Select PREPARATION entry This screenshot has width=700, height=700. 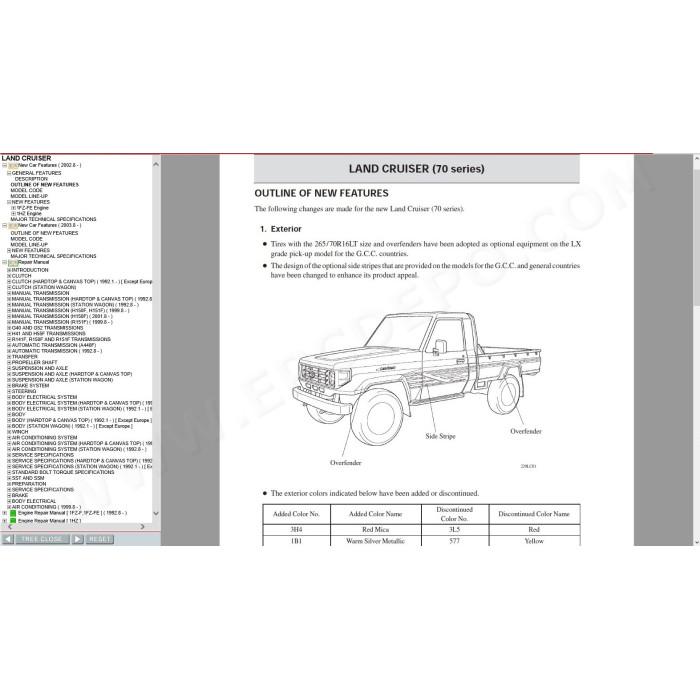coord(29,484)
